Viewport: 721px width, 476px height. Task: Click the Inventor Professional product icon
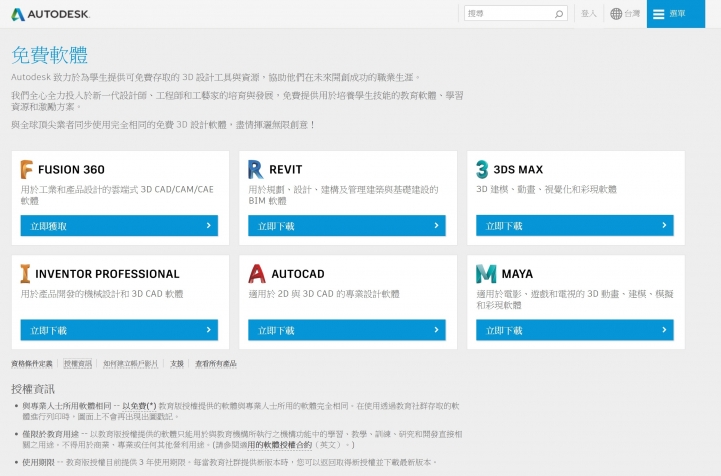(x=26, y=273)
